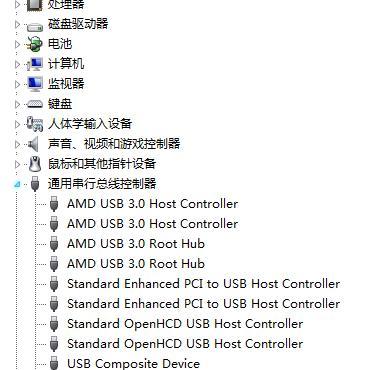Collapse the 通用串行总线控制器 node
The image size is (378, 370).
point(17,184)
